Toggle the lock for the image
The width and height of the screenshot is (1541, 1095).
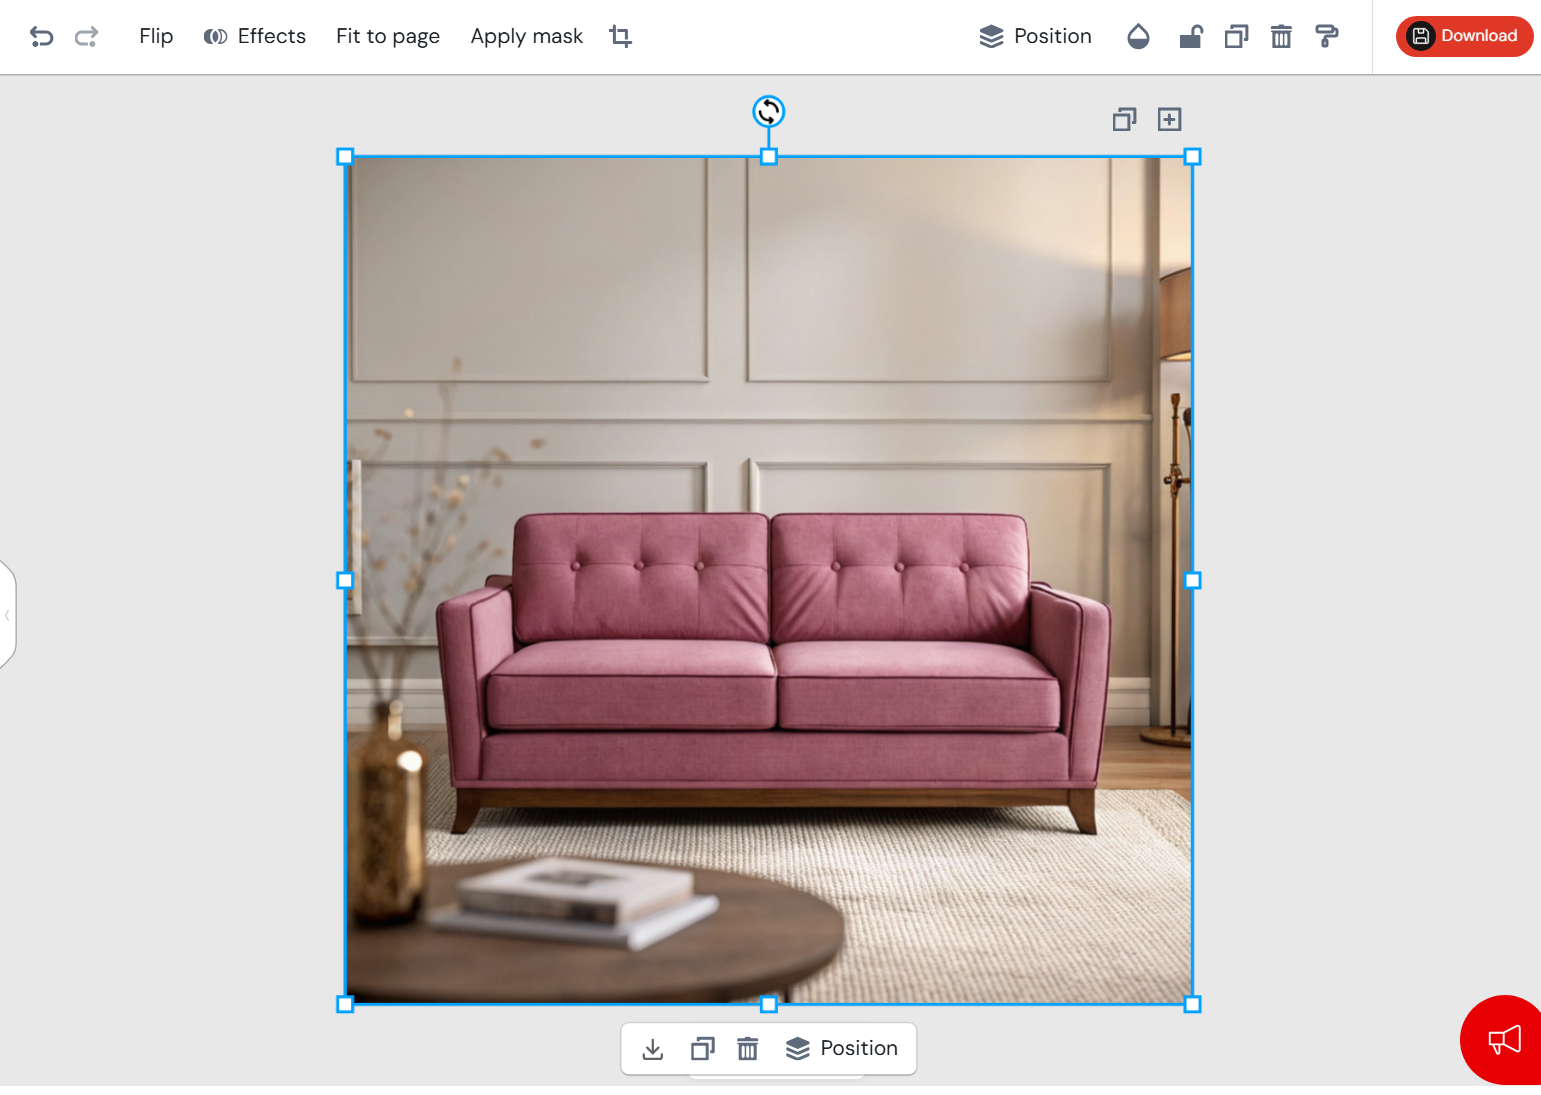pyautogui.click(x=1191, y=37)
